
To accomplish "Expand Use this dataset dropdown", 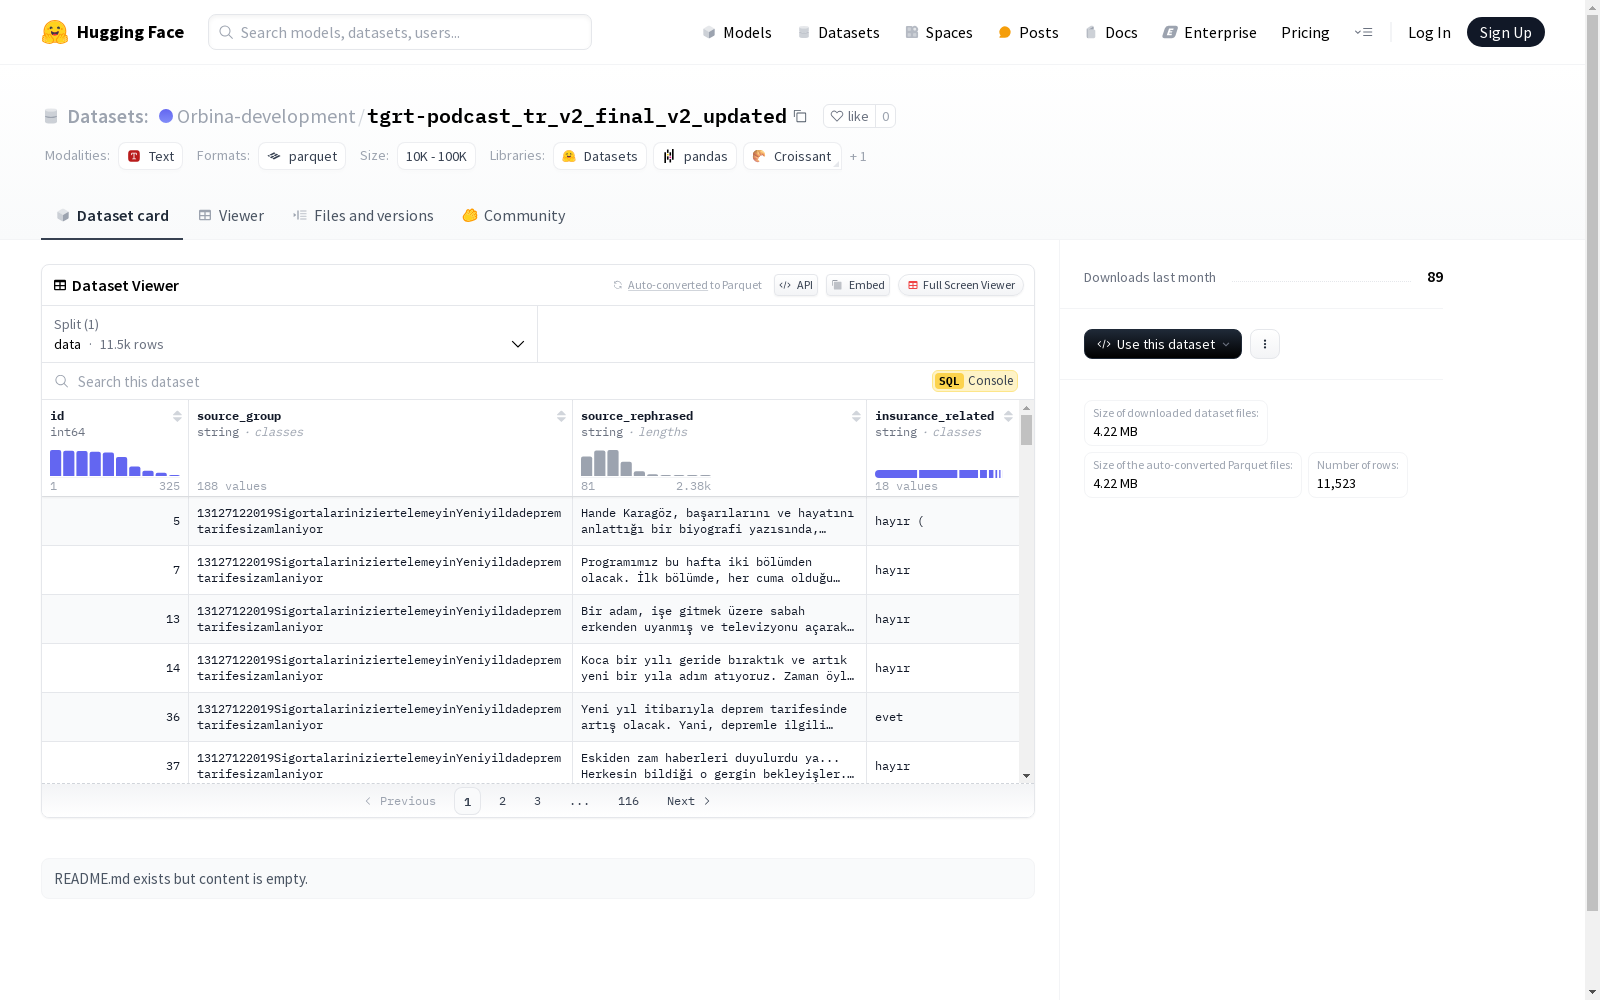I will [x=1163, y=344].
